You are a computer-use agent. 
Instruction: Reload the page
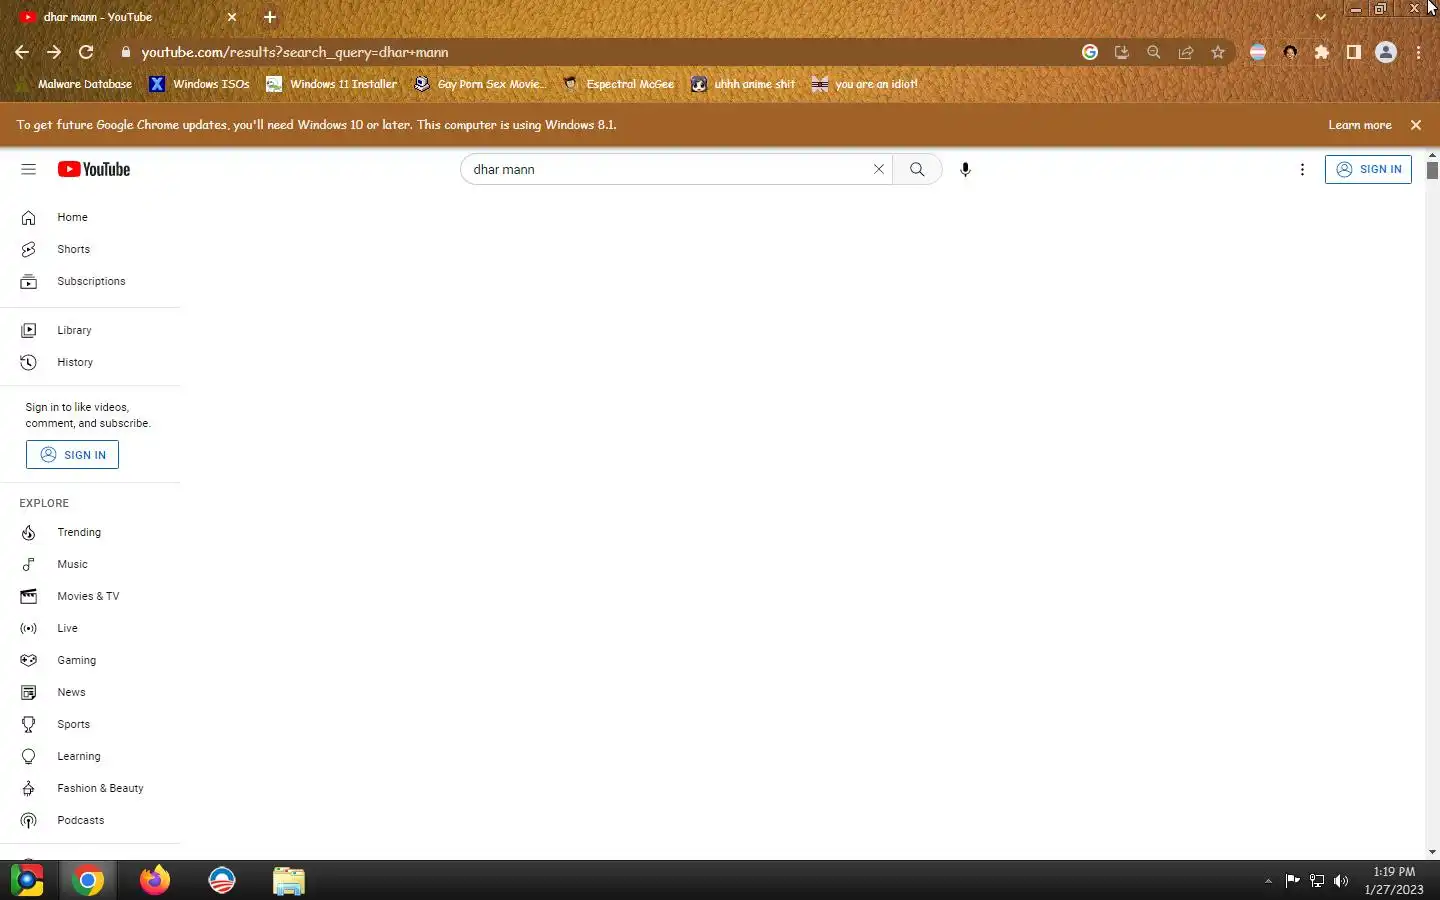click(x=86, y=52)
